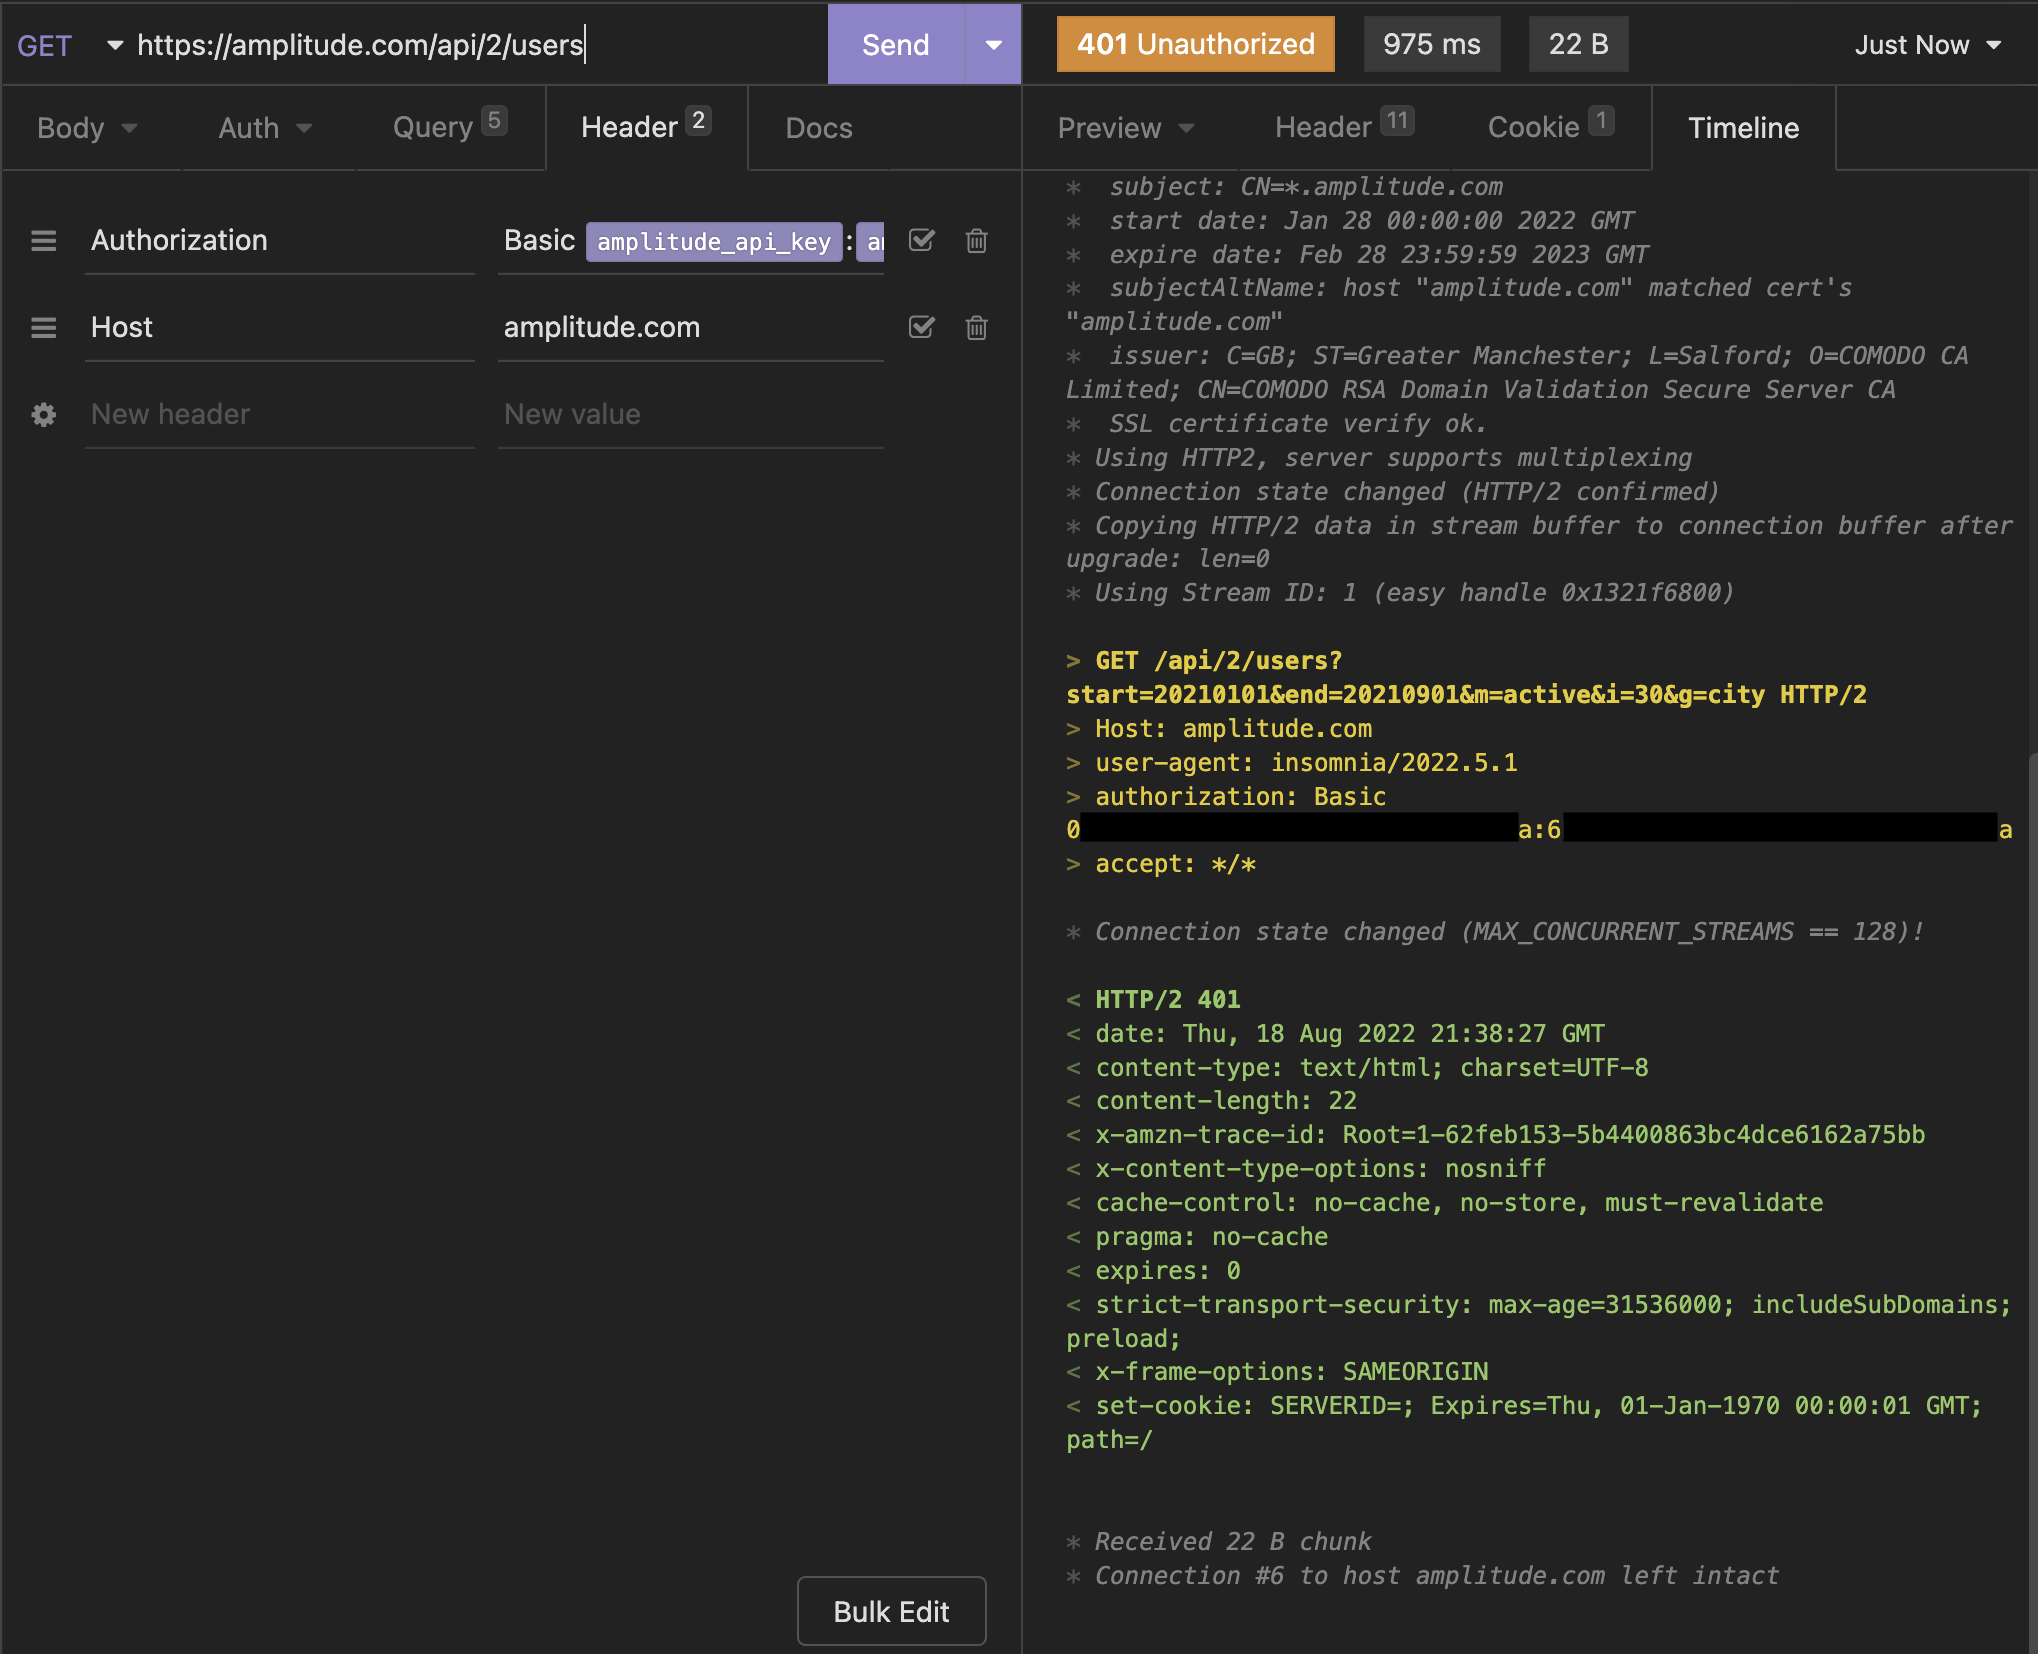Disable the Authorization header checkbox
The width and height of the screenshot is (2038, 1654).
921,241
